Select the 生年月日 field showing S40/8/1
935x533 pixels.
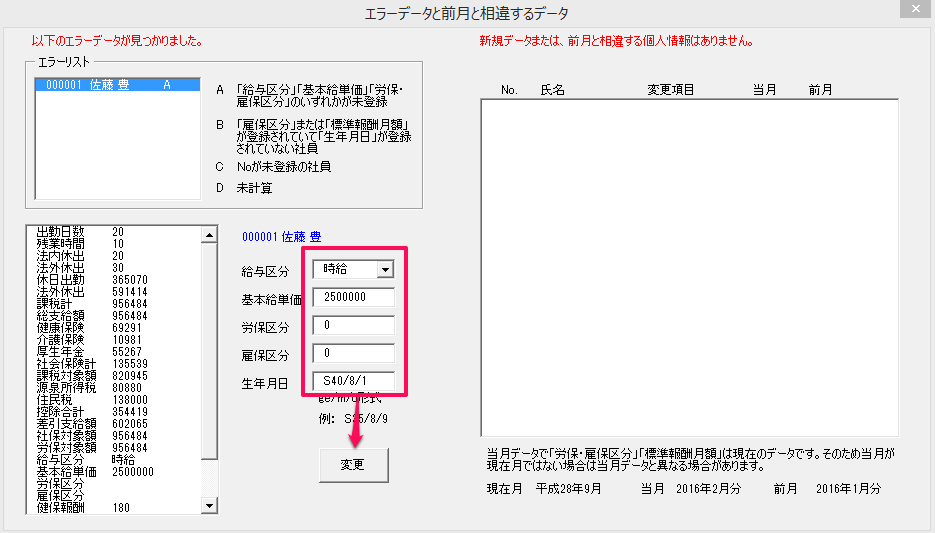(353, 381)
